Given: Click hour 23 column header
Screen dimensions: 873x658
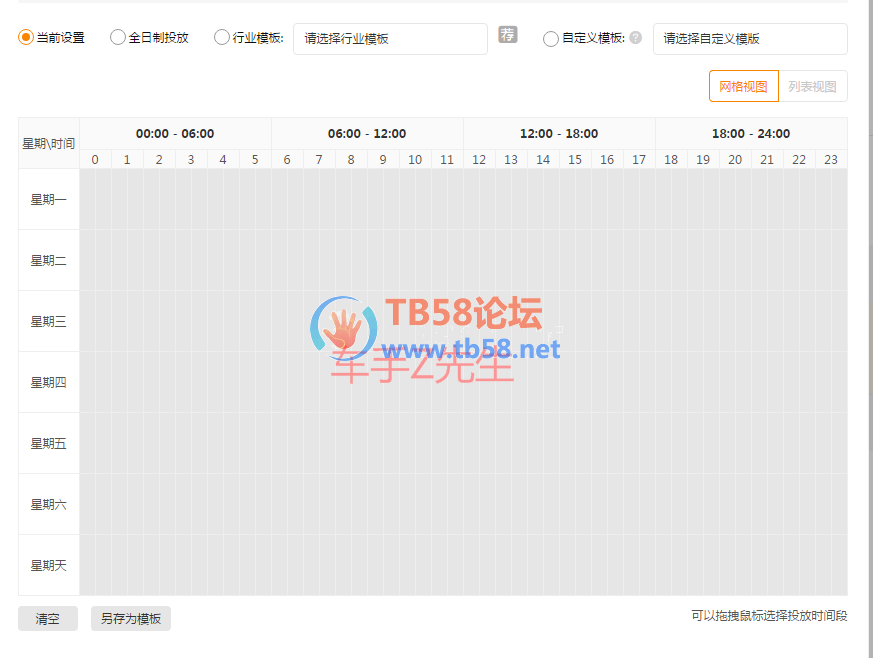Looking at the screenshot, I should pyautogui.click(x=831, y=160).
